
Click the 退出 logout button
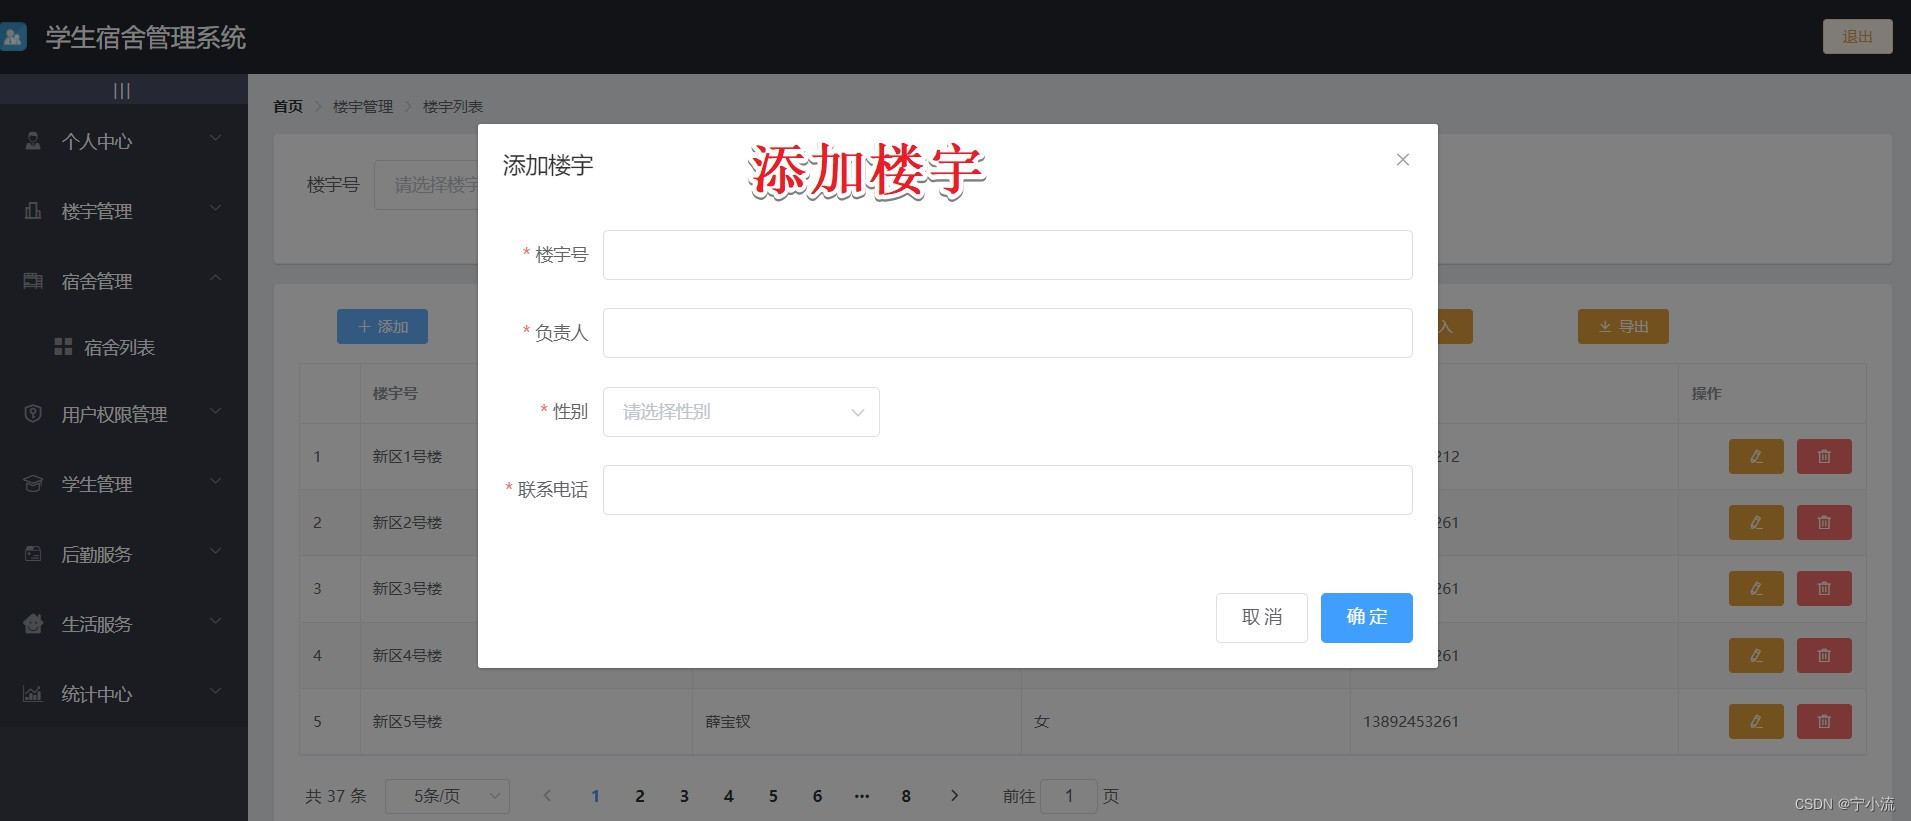pos(1857,37)
